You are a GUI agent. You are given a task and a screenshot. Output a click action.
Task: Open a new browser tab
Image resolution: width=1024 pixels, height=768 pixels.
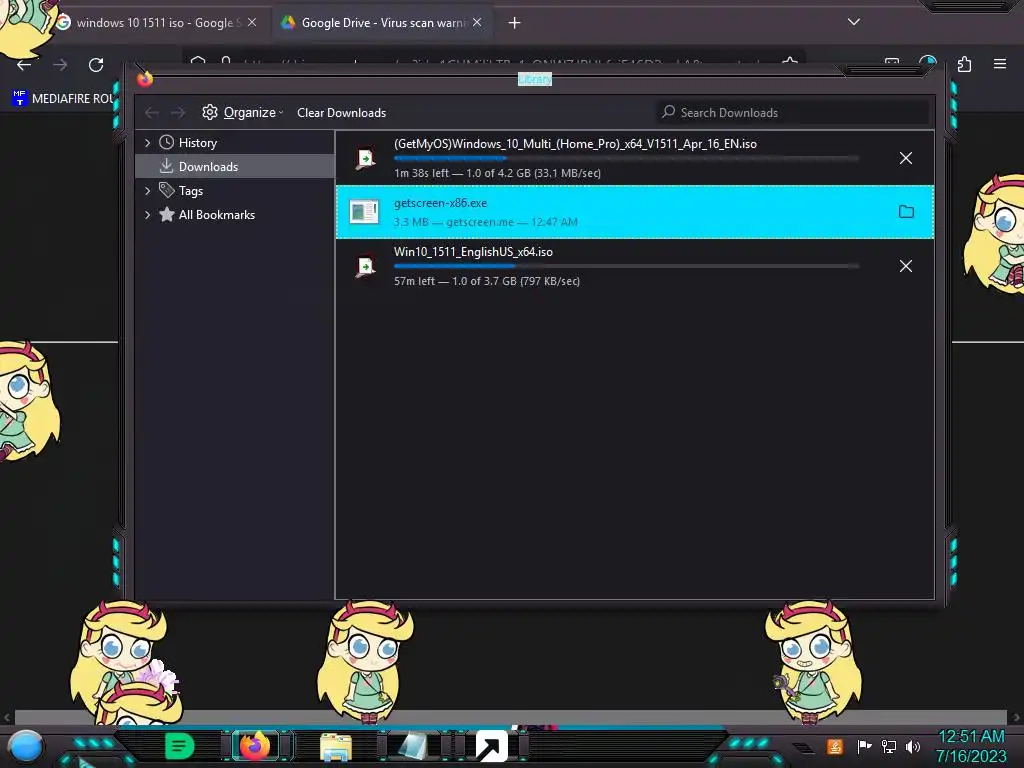[515, 23]
